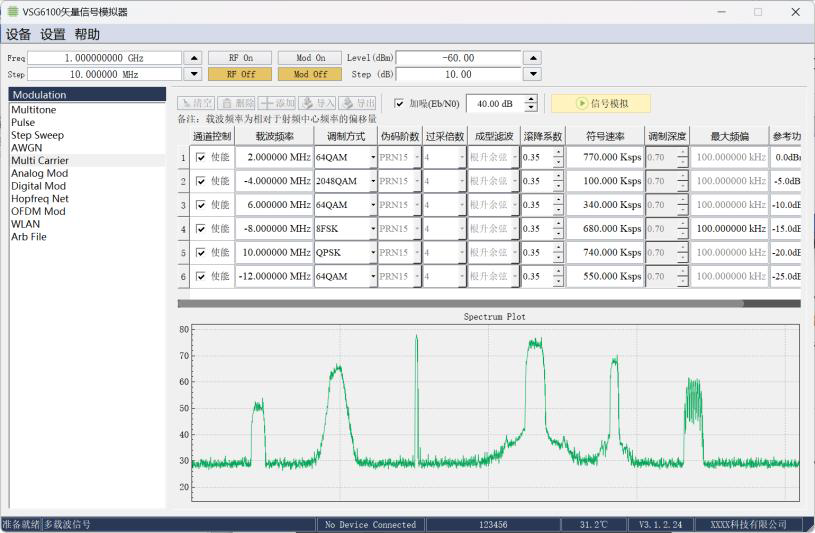Click the VSG6100 app icon in title bar

pos(12,11)
